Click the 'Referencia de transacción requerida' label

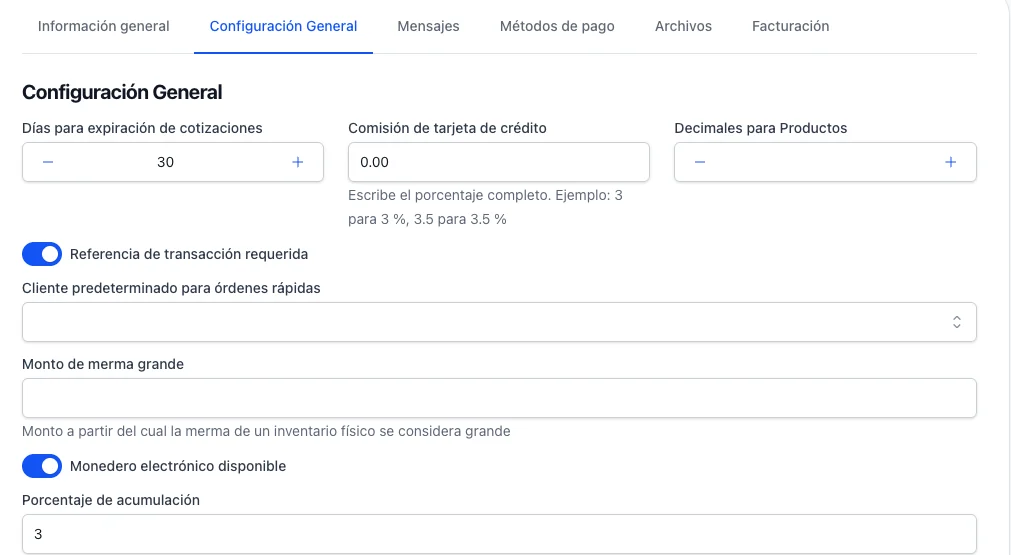tap(189, 254)
